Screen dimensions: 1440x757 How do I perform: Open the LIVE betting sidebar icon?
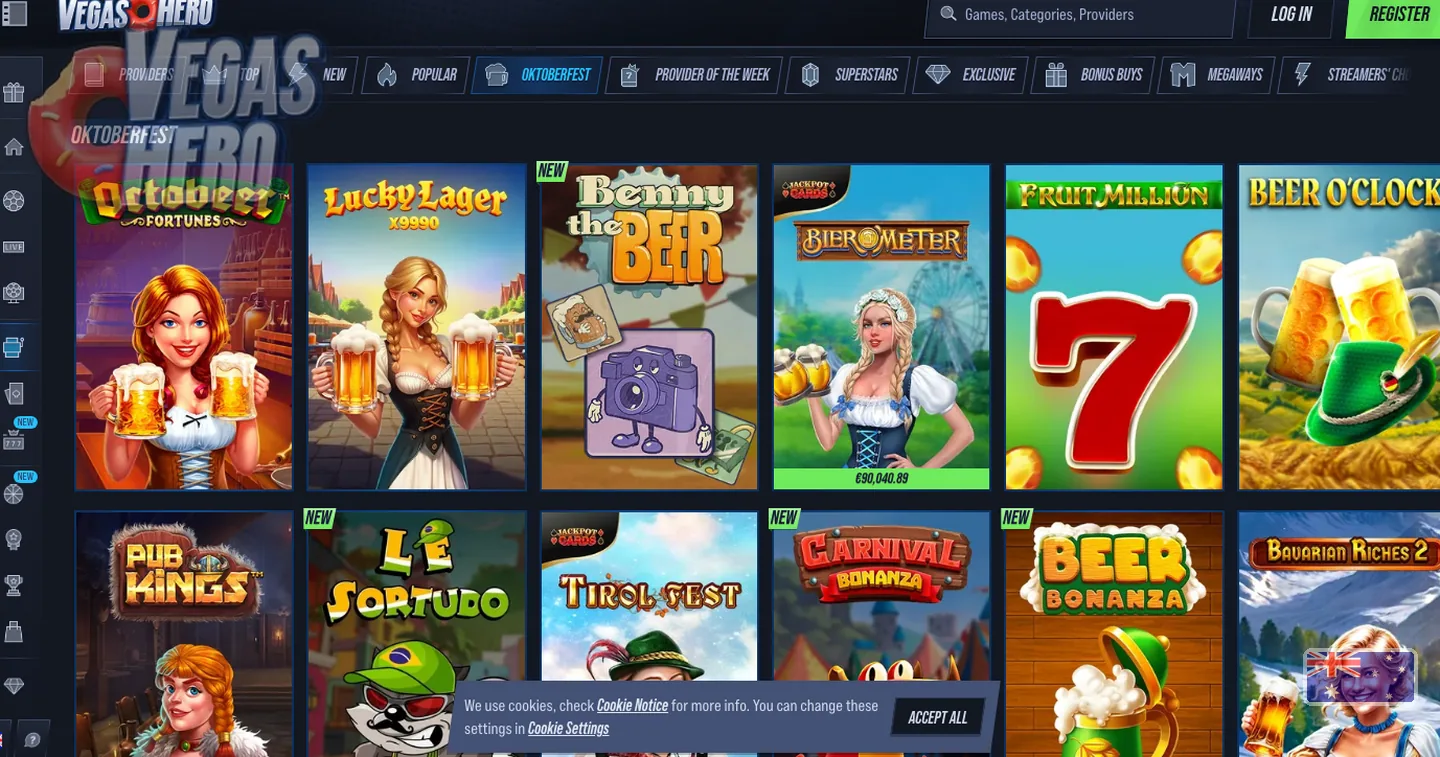[x=14, y=247]
